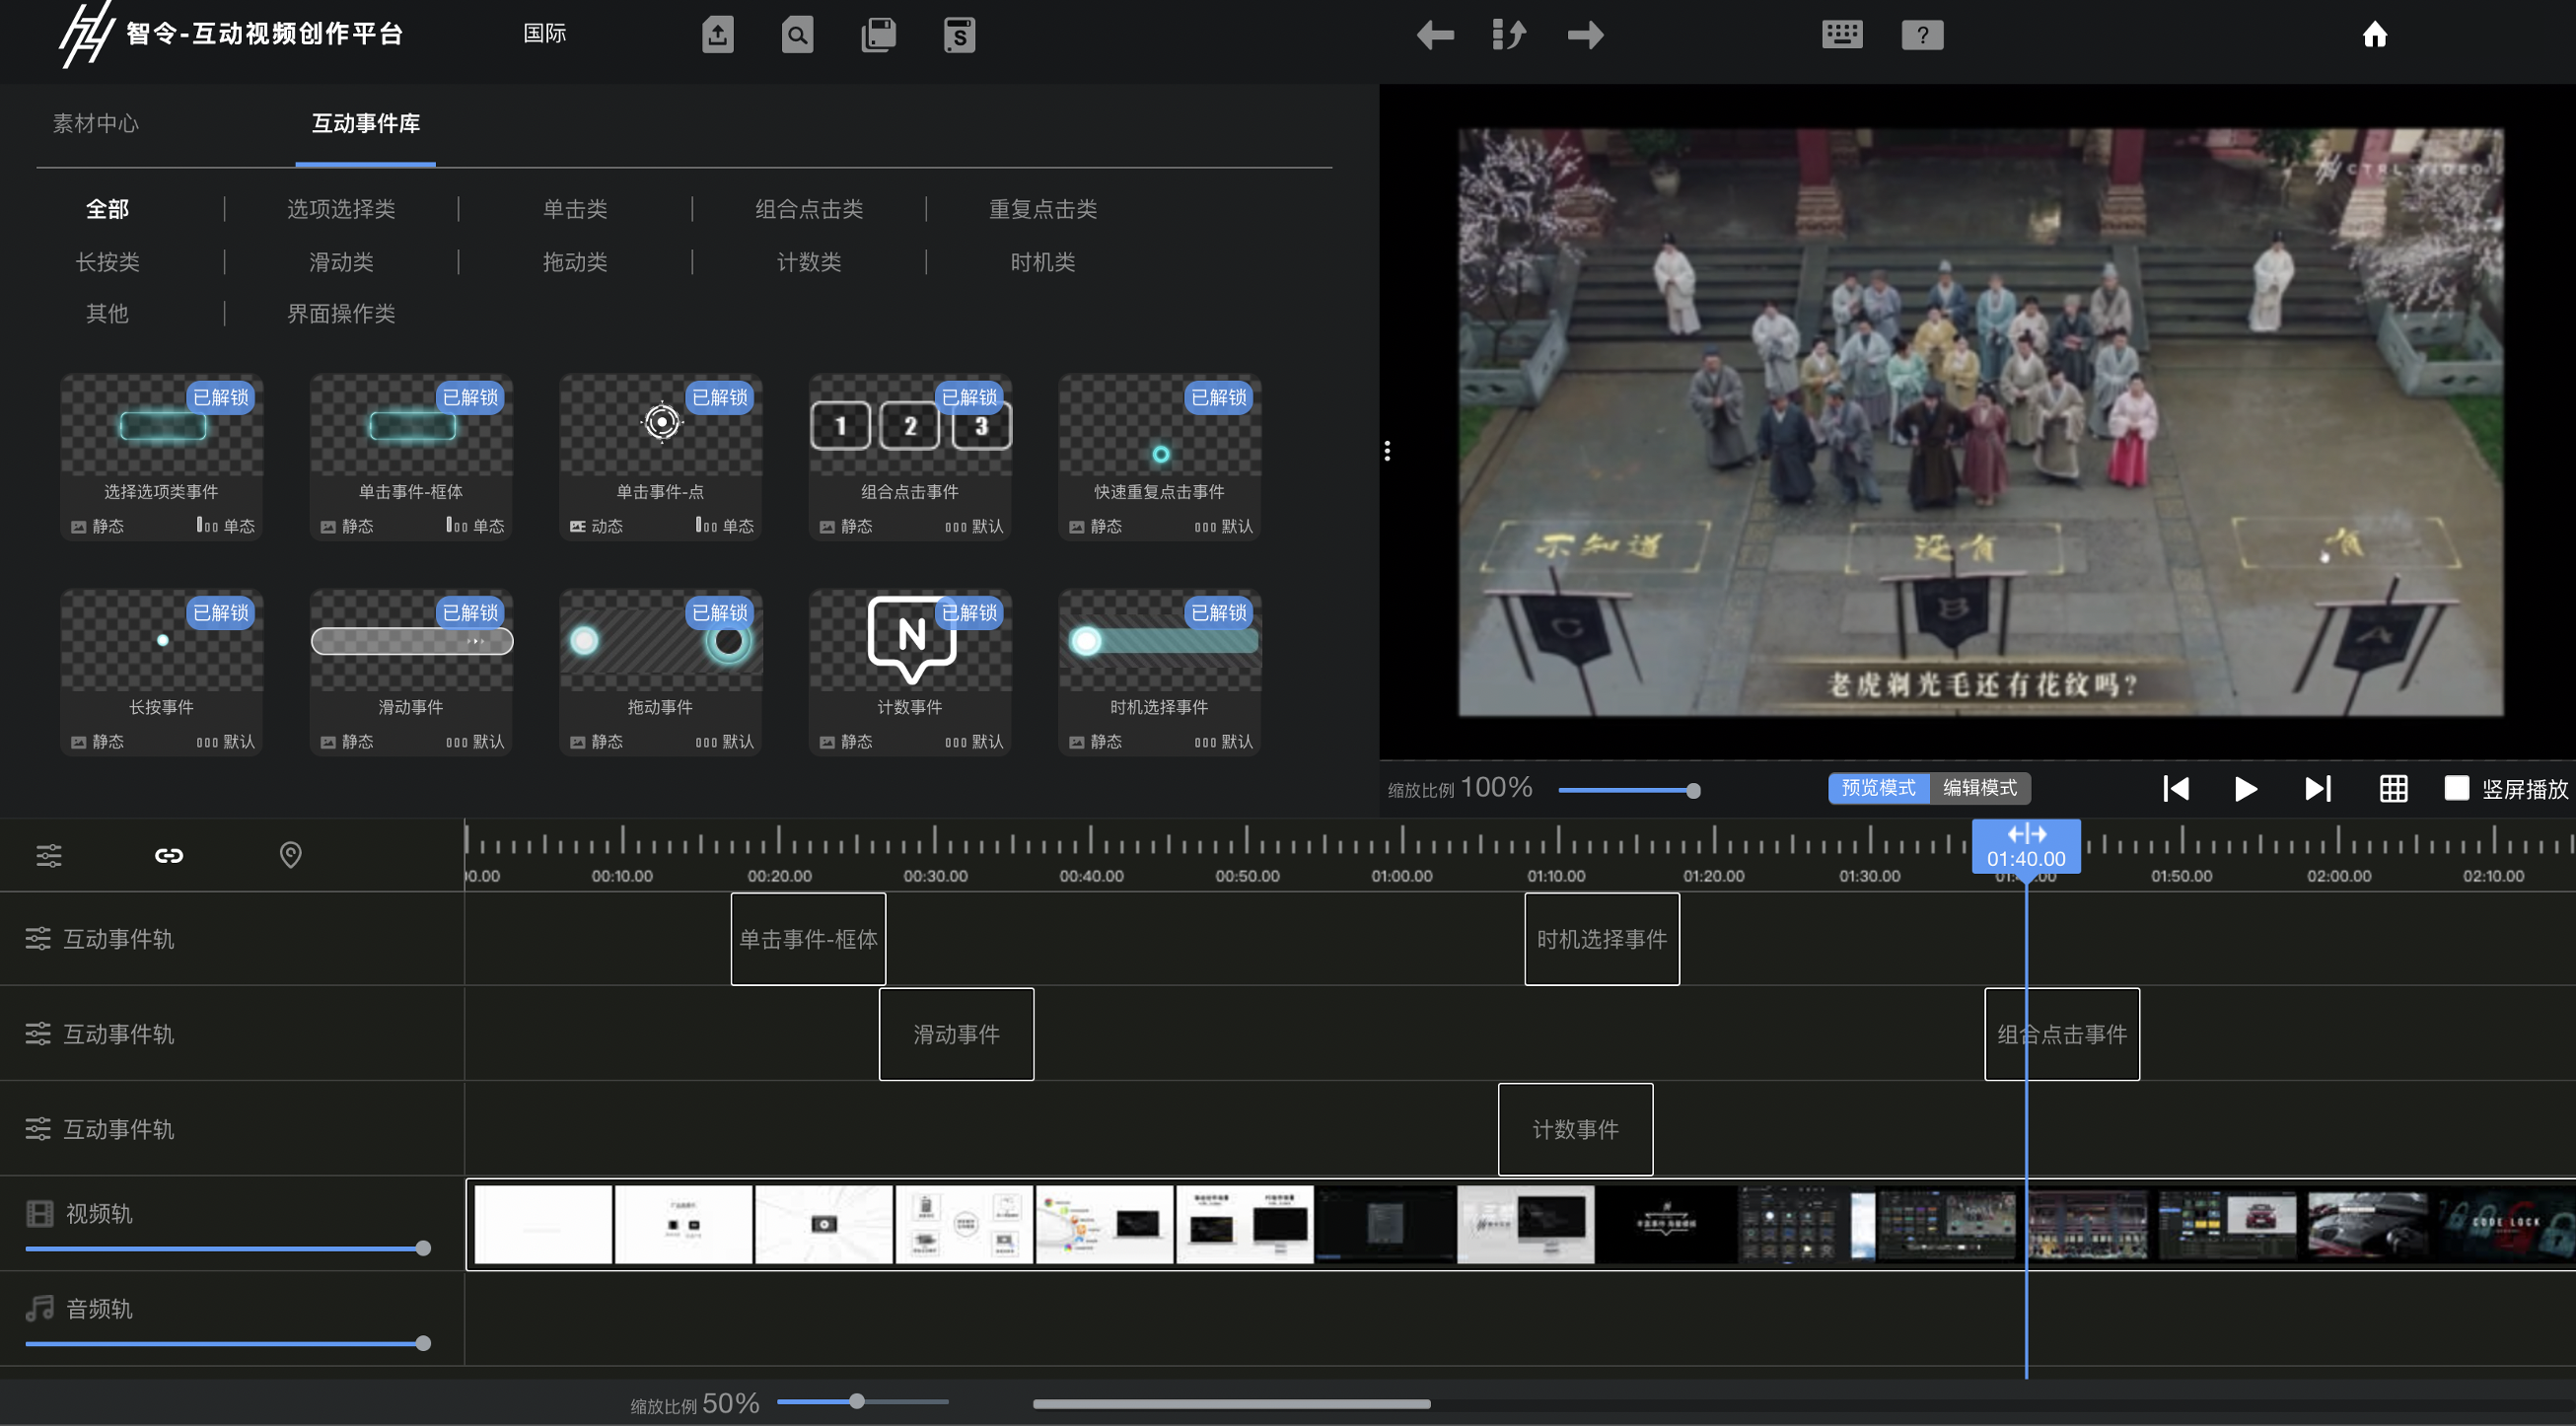This screenshot has height=1426, width=2576.
Task: Click the preview 缩放比例 100% slider
Action: coord(1628,790)
